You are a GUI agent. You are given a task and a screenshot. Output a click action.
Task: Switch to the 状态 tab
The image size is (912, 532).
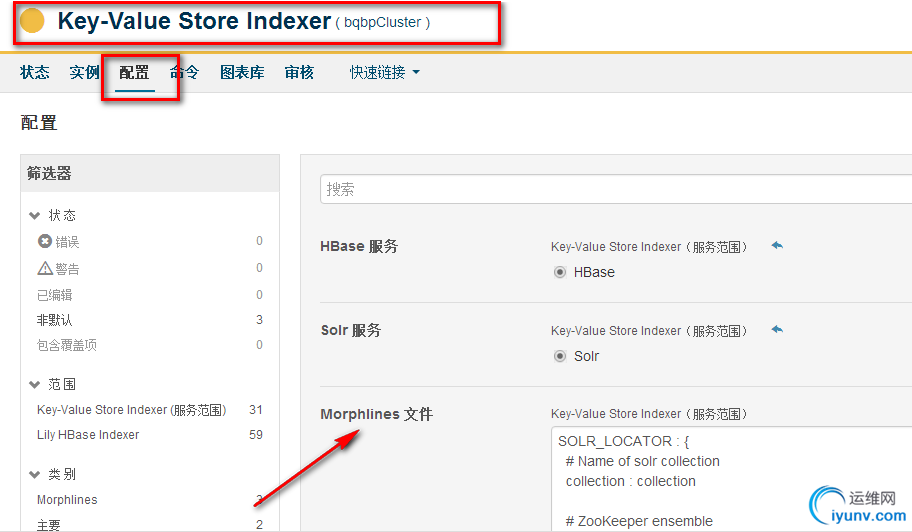[35, 72]
